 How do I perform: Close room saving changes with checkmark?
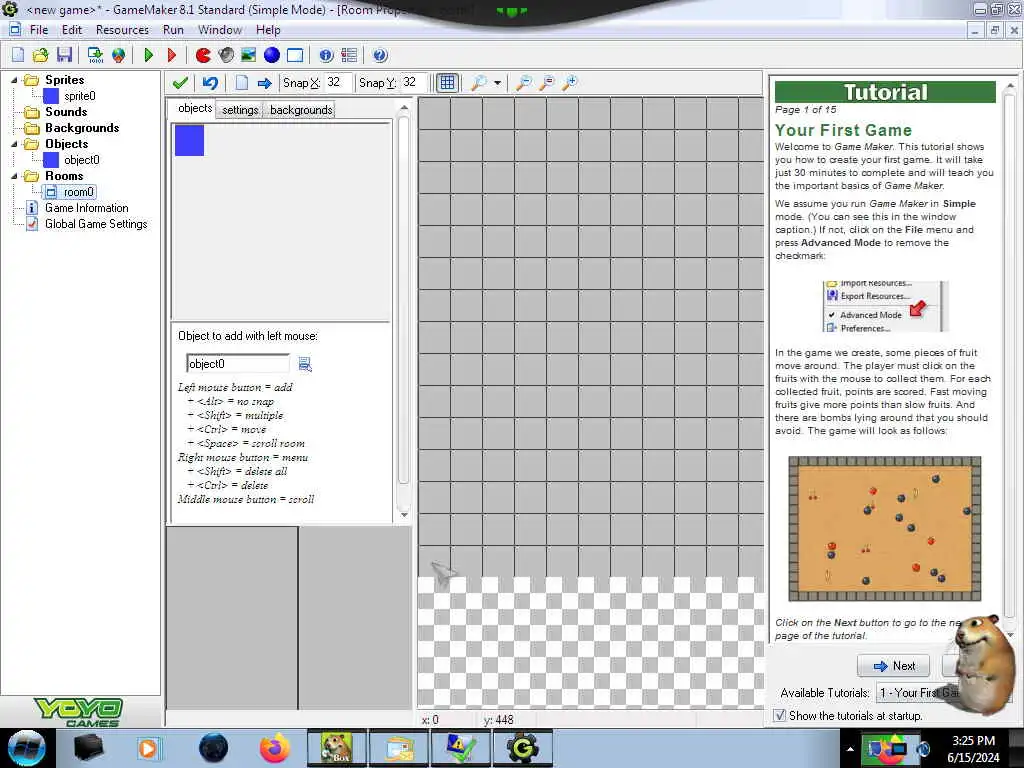(181, 83)
